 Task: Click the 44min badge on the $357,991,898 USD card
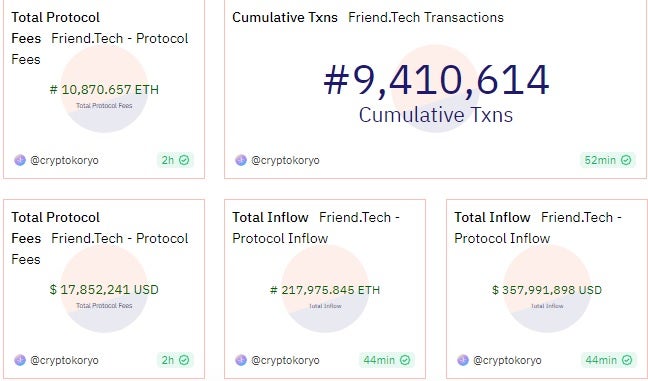tap(608, 360)
